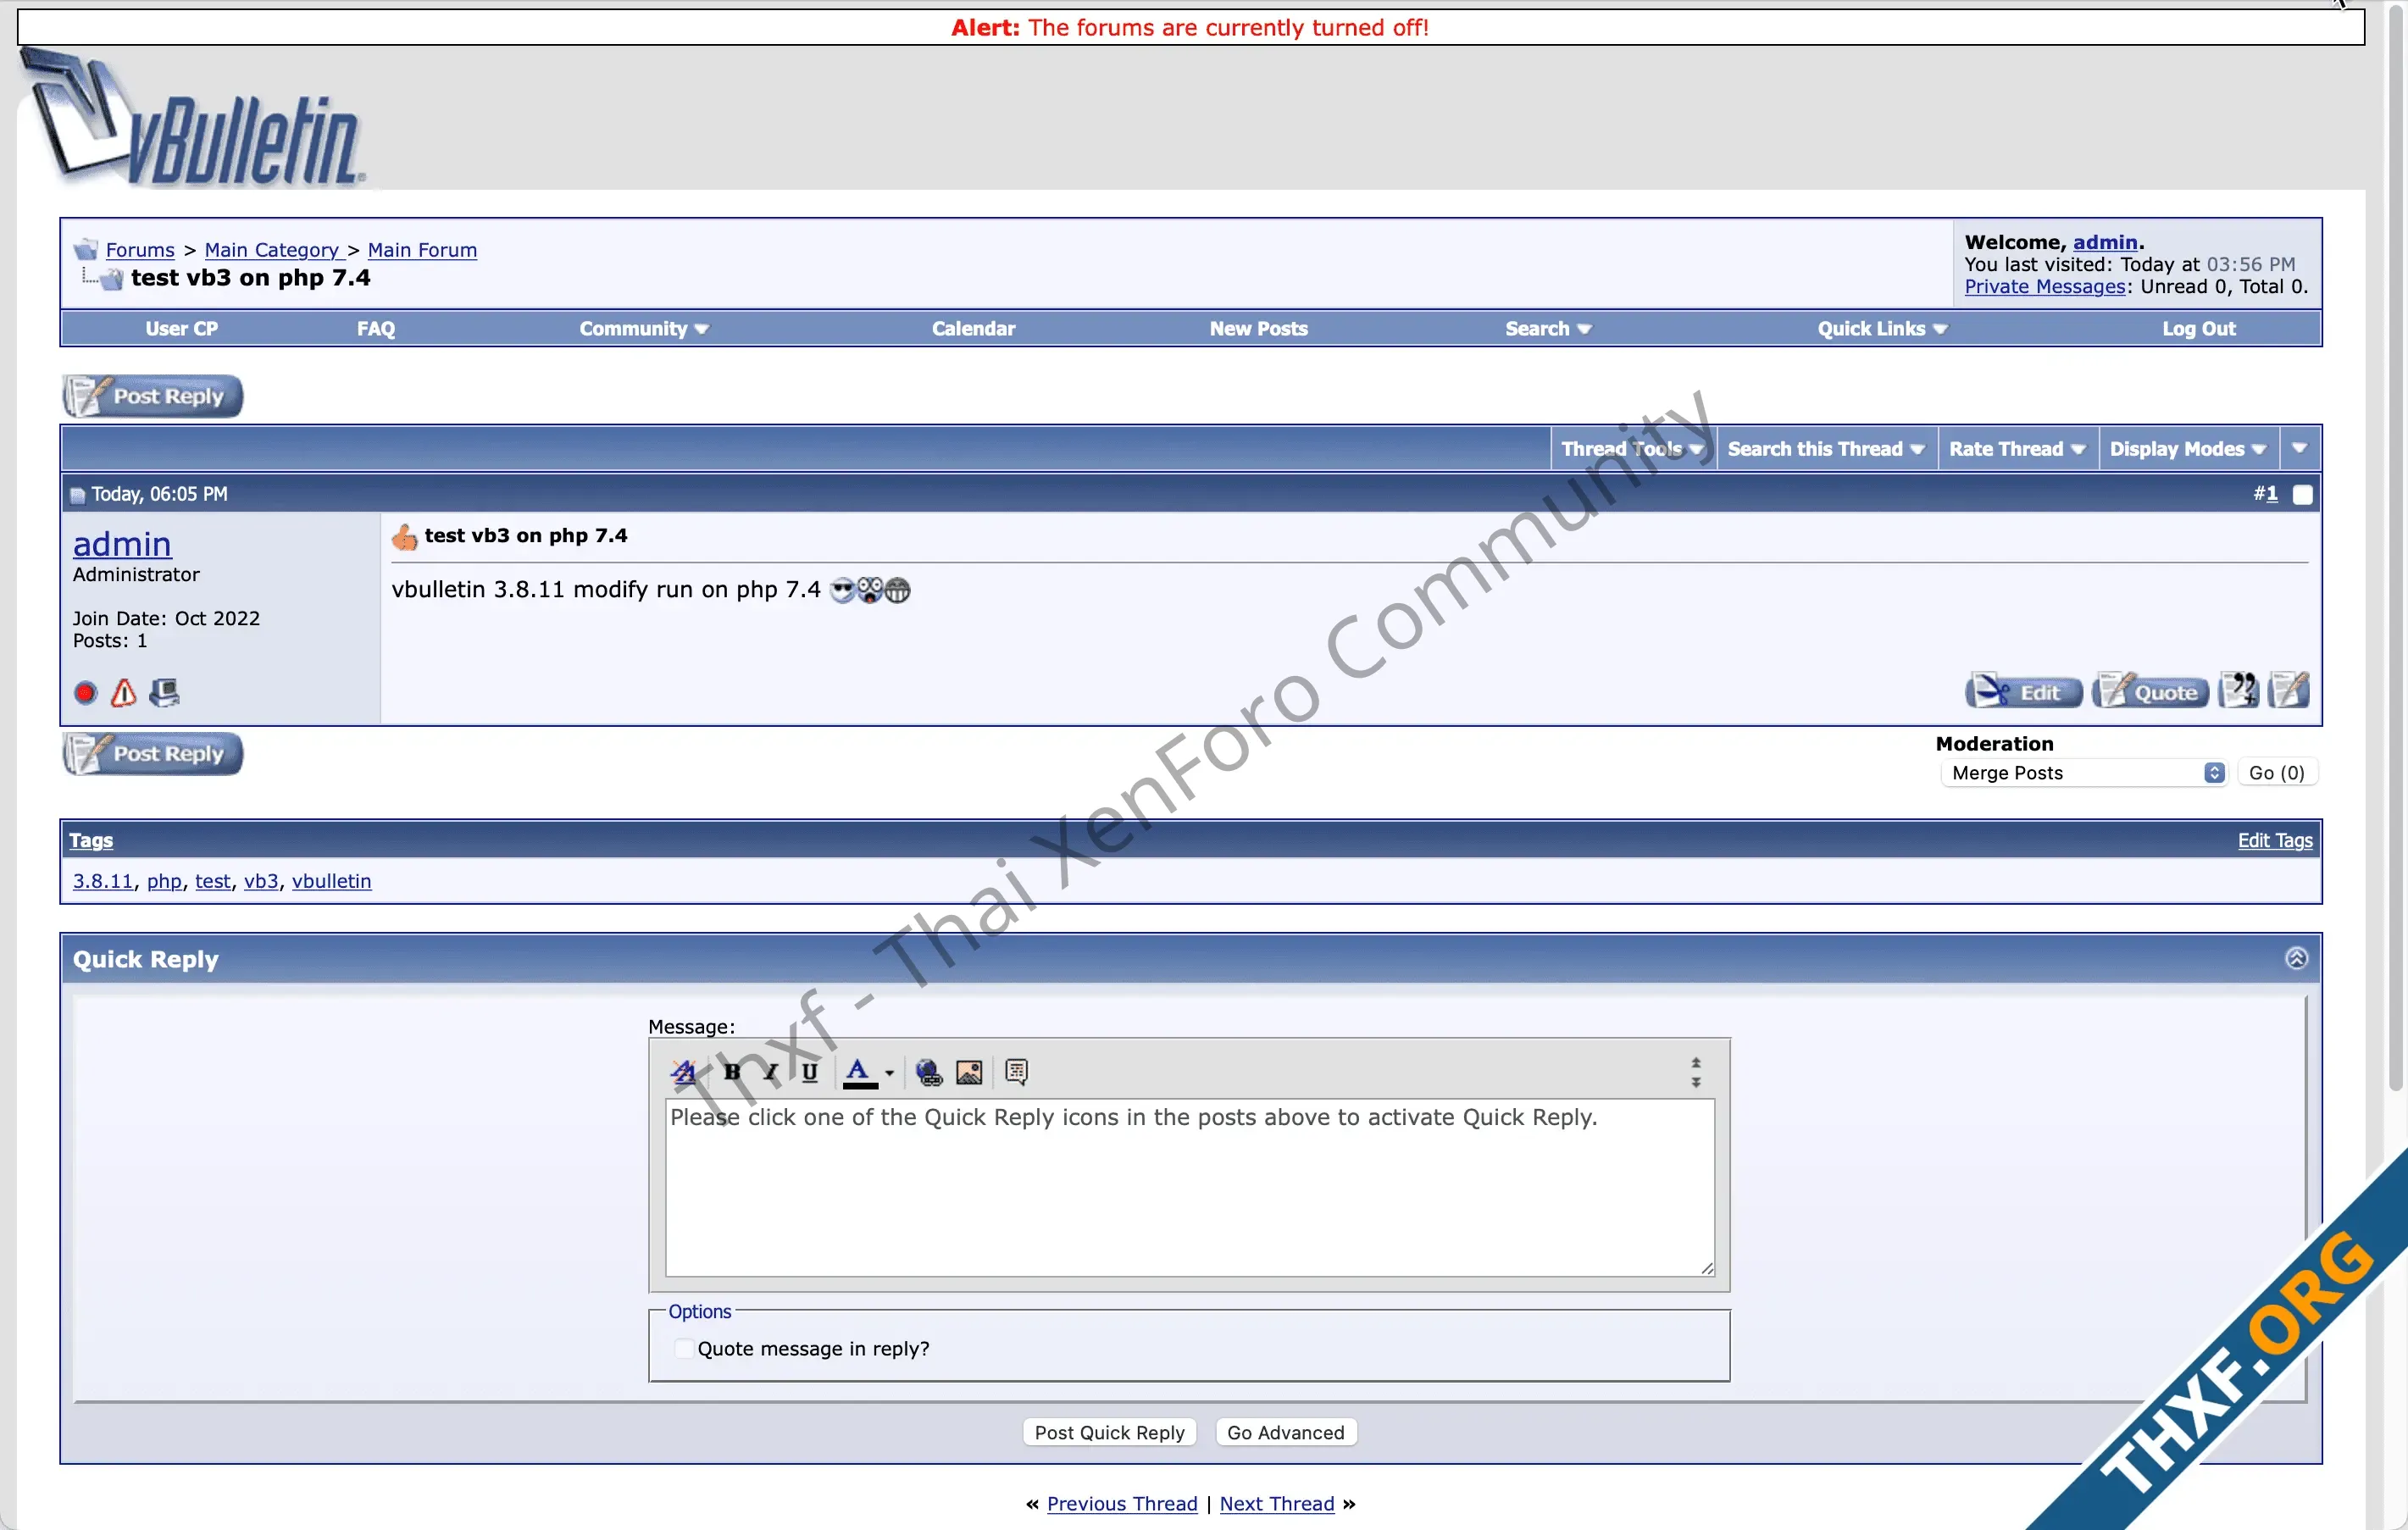This screenshot has height=1530, width=2408.
Task: Click the decrease editor size arrow
Action: coord(1696,1082)
